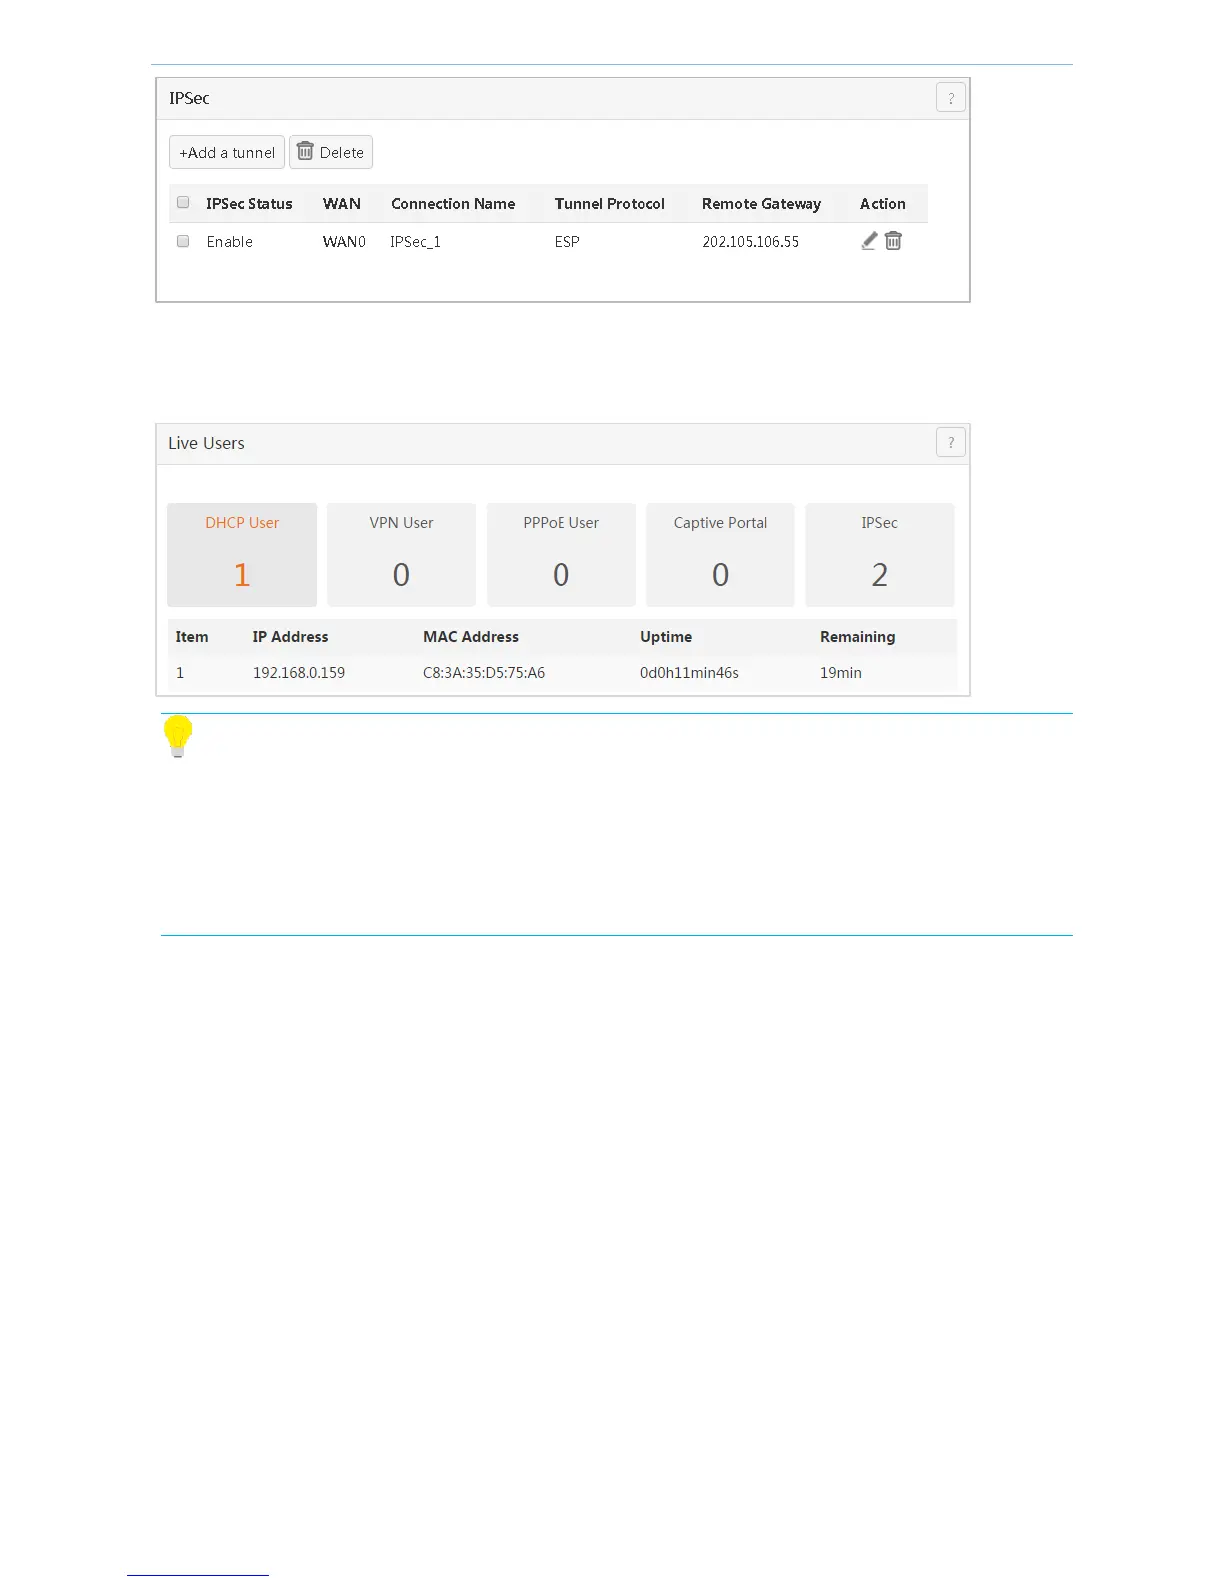Click the Remaining column header

pos(858,637)
